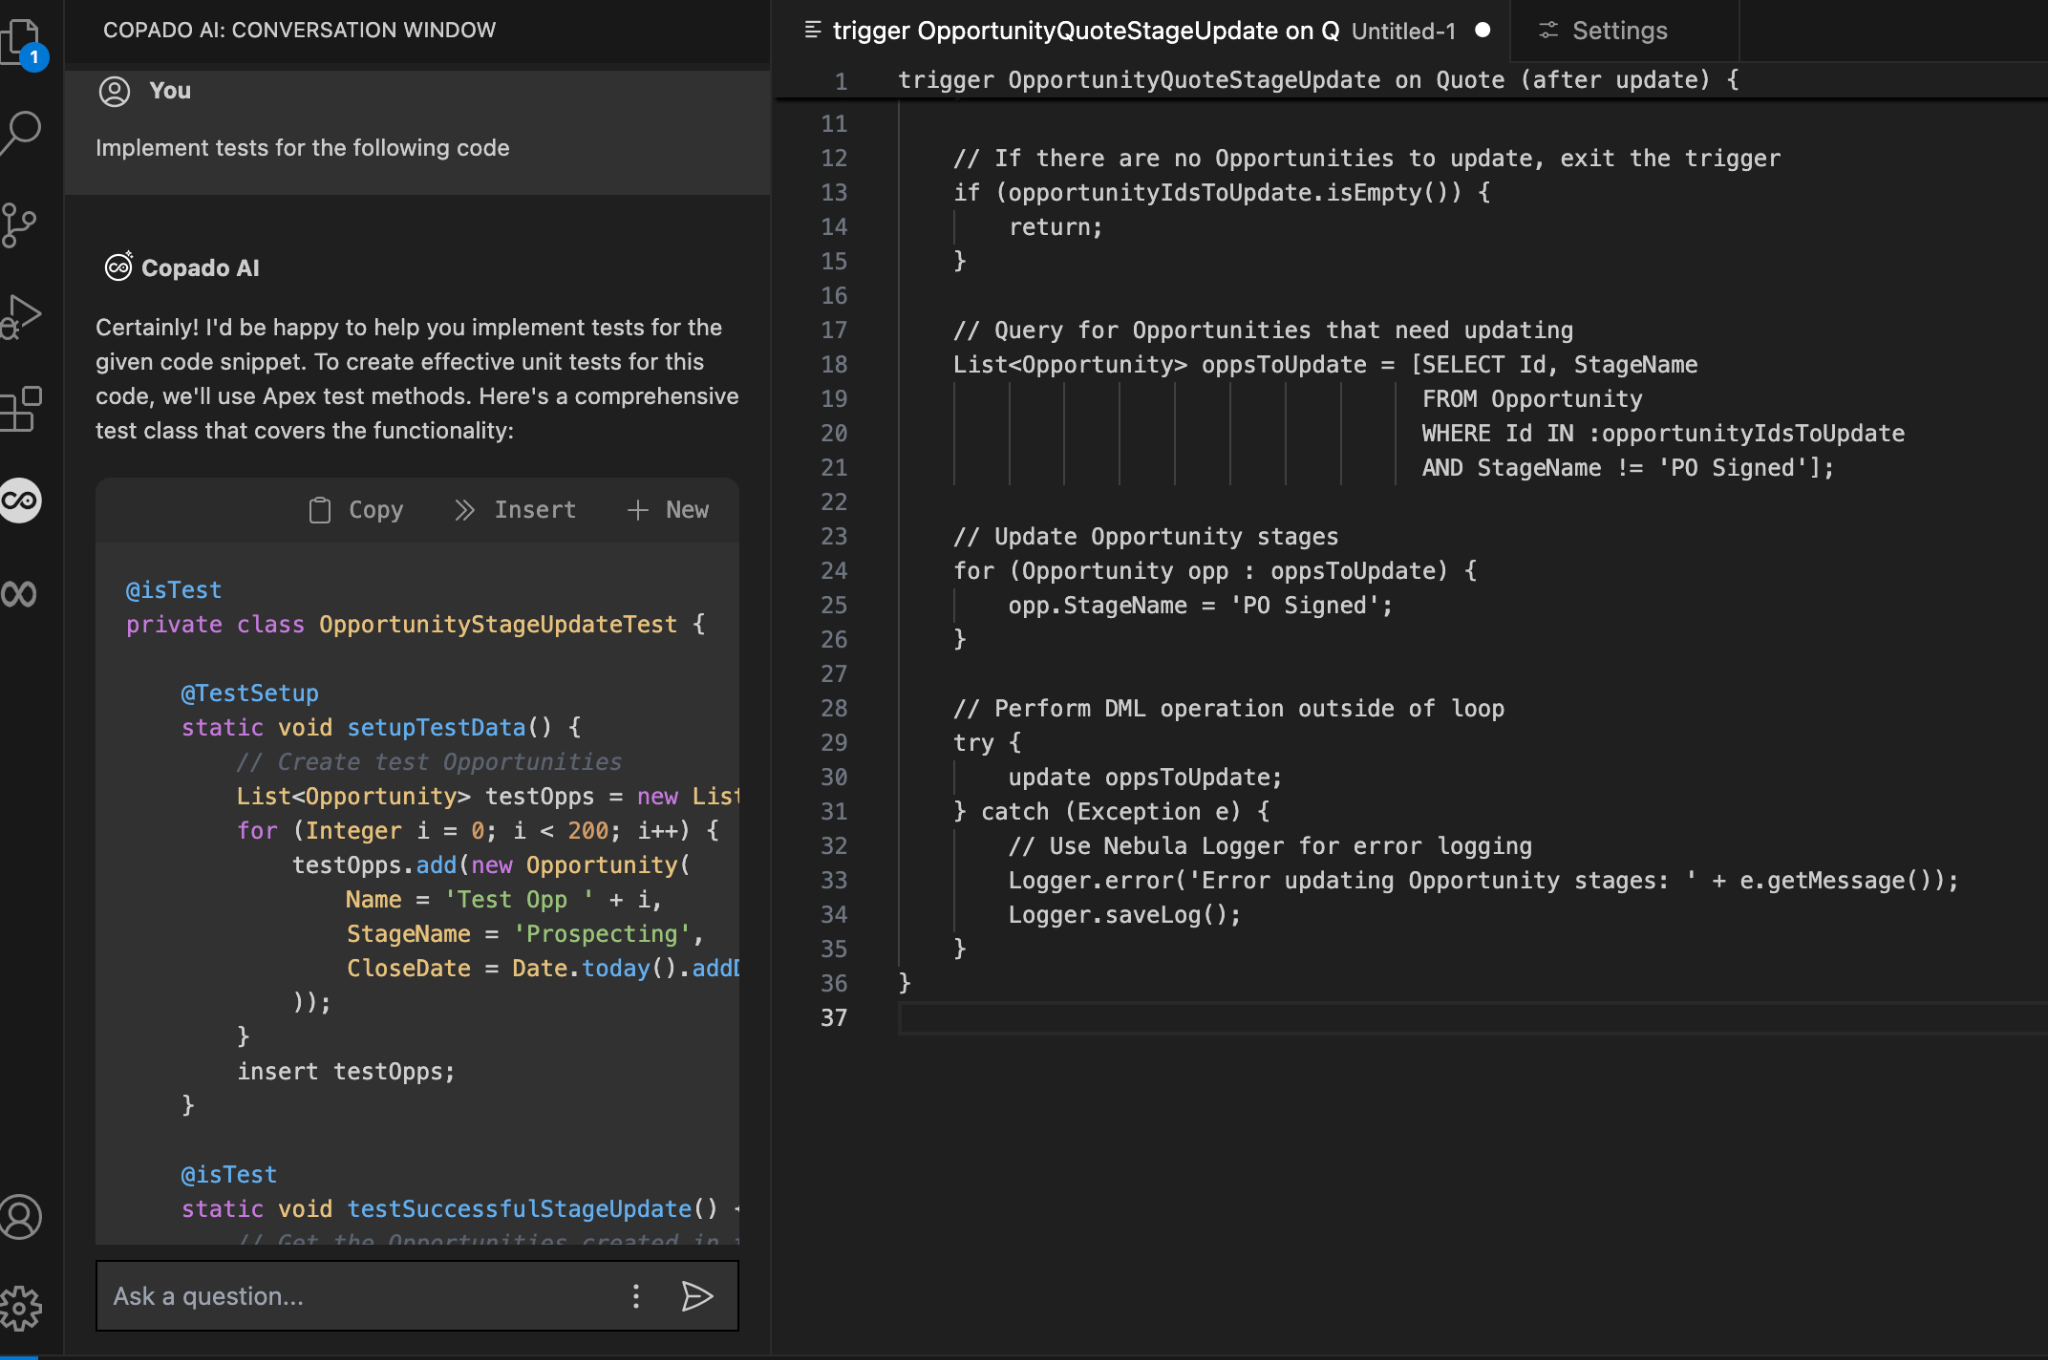2048x1360 pixels.
Task: Click '@TestSetup' annotation in chat code
Action: 249,693
